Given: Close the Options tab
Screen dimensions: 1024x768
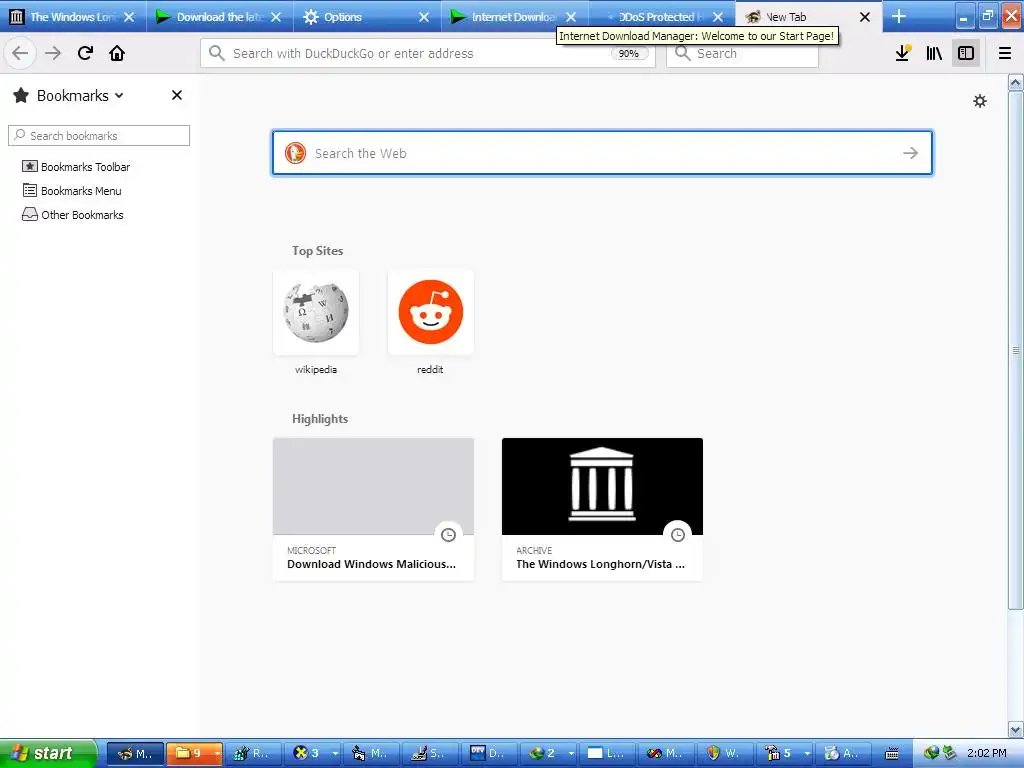Looking at the screenshot, I should (x=424, y=17).
